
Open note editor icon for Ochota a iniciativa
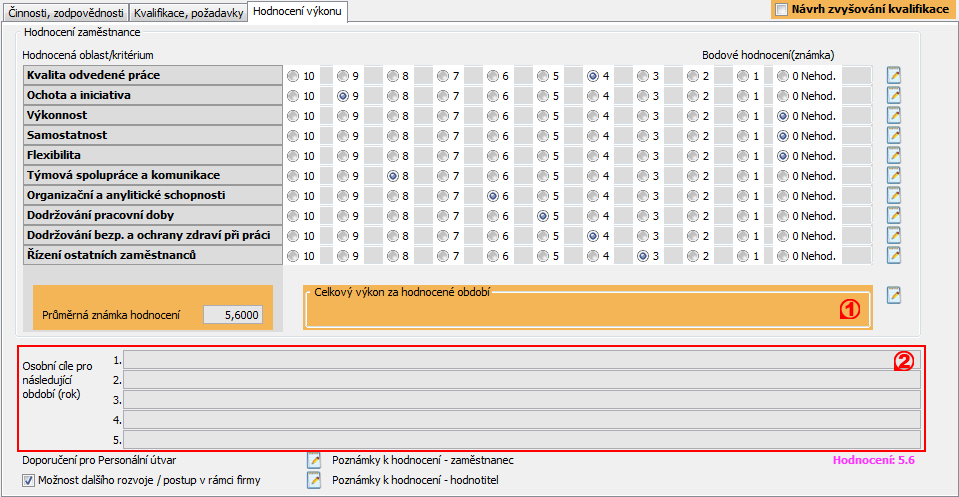click(x=894, y=95)
